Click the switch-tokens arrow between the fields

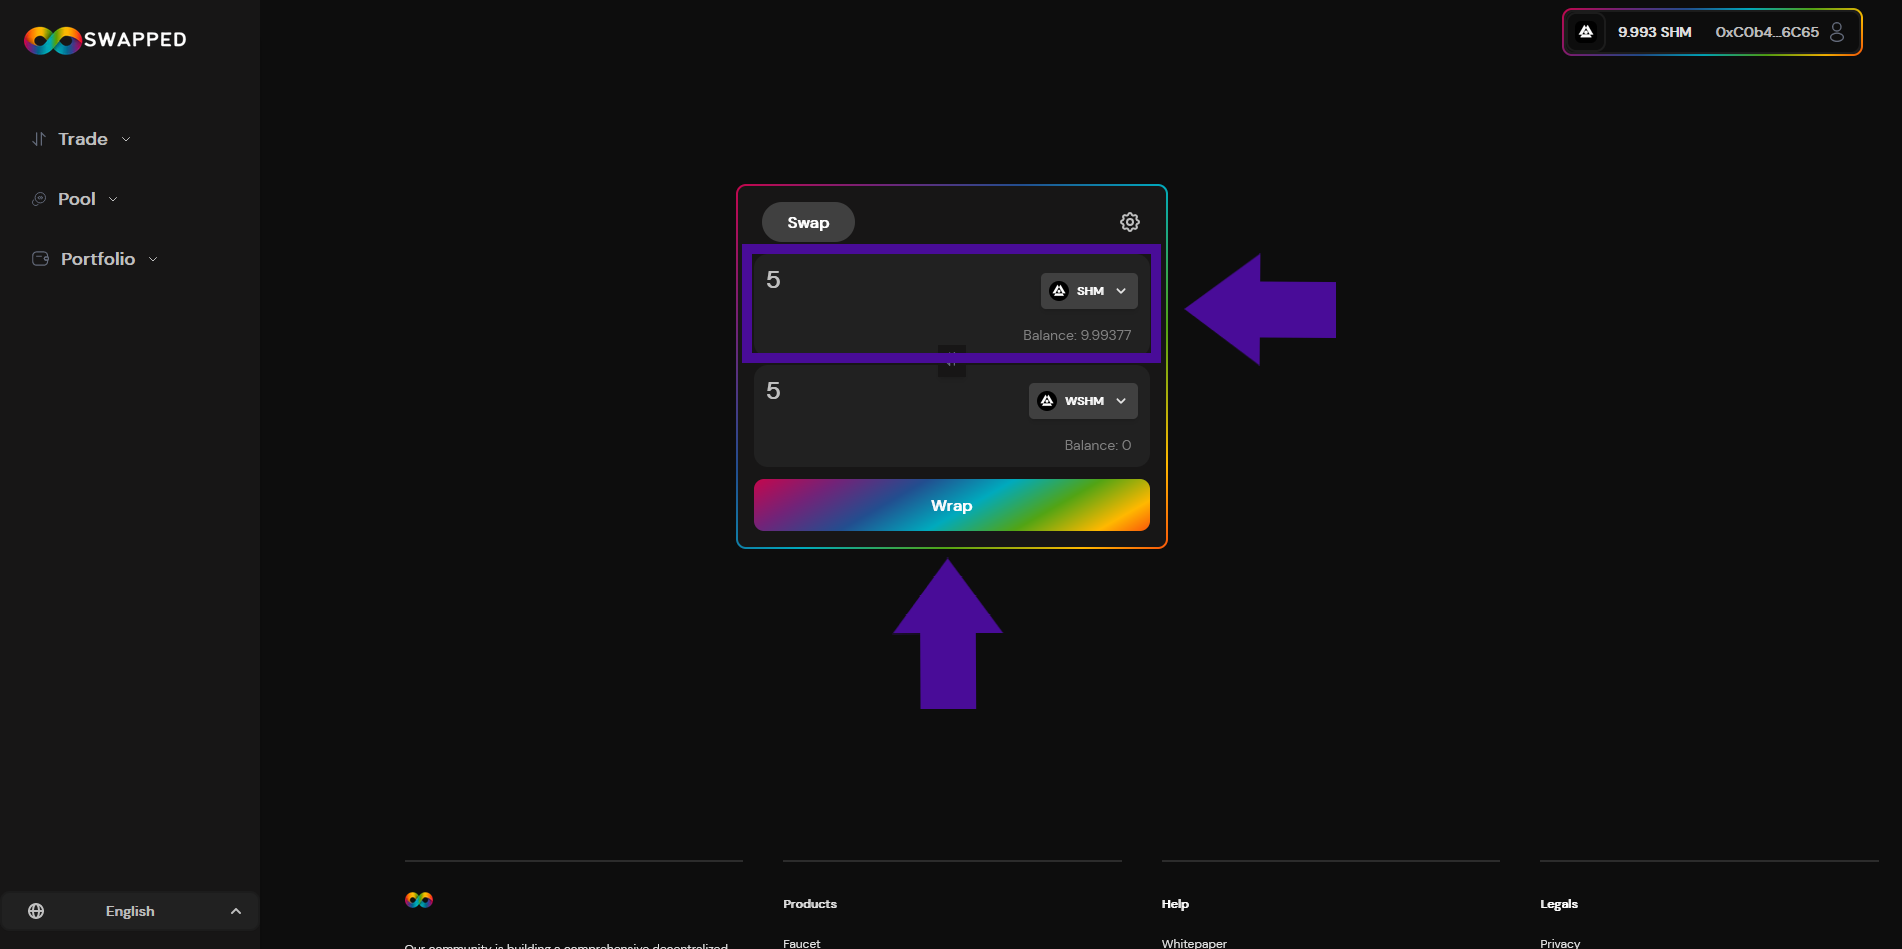(x=952, y=361)
